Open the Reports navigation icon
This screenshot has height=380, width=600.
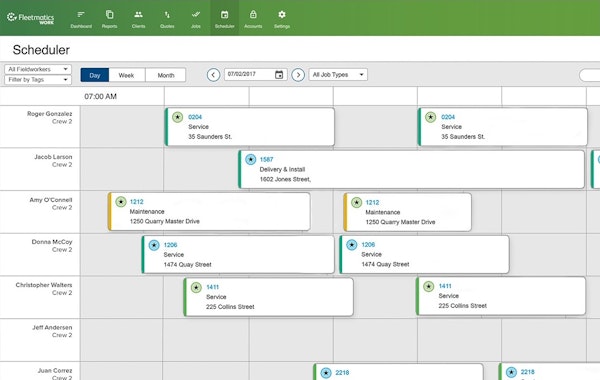(x=109, y=18)
